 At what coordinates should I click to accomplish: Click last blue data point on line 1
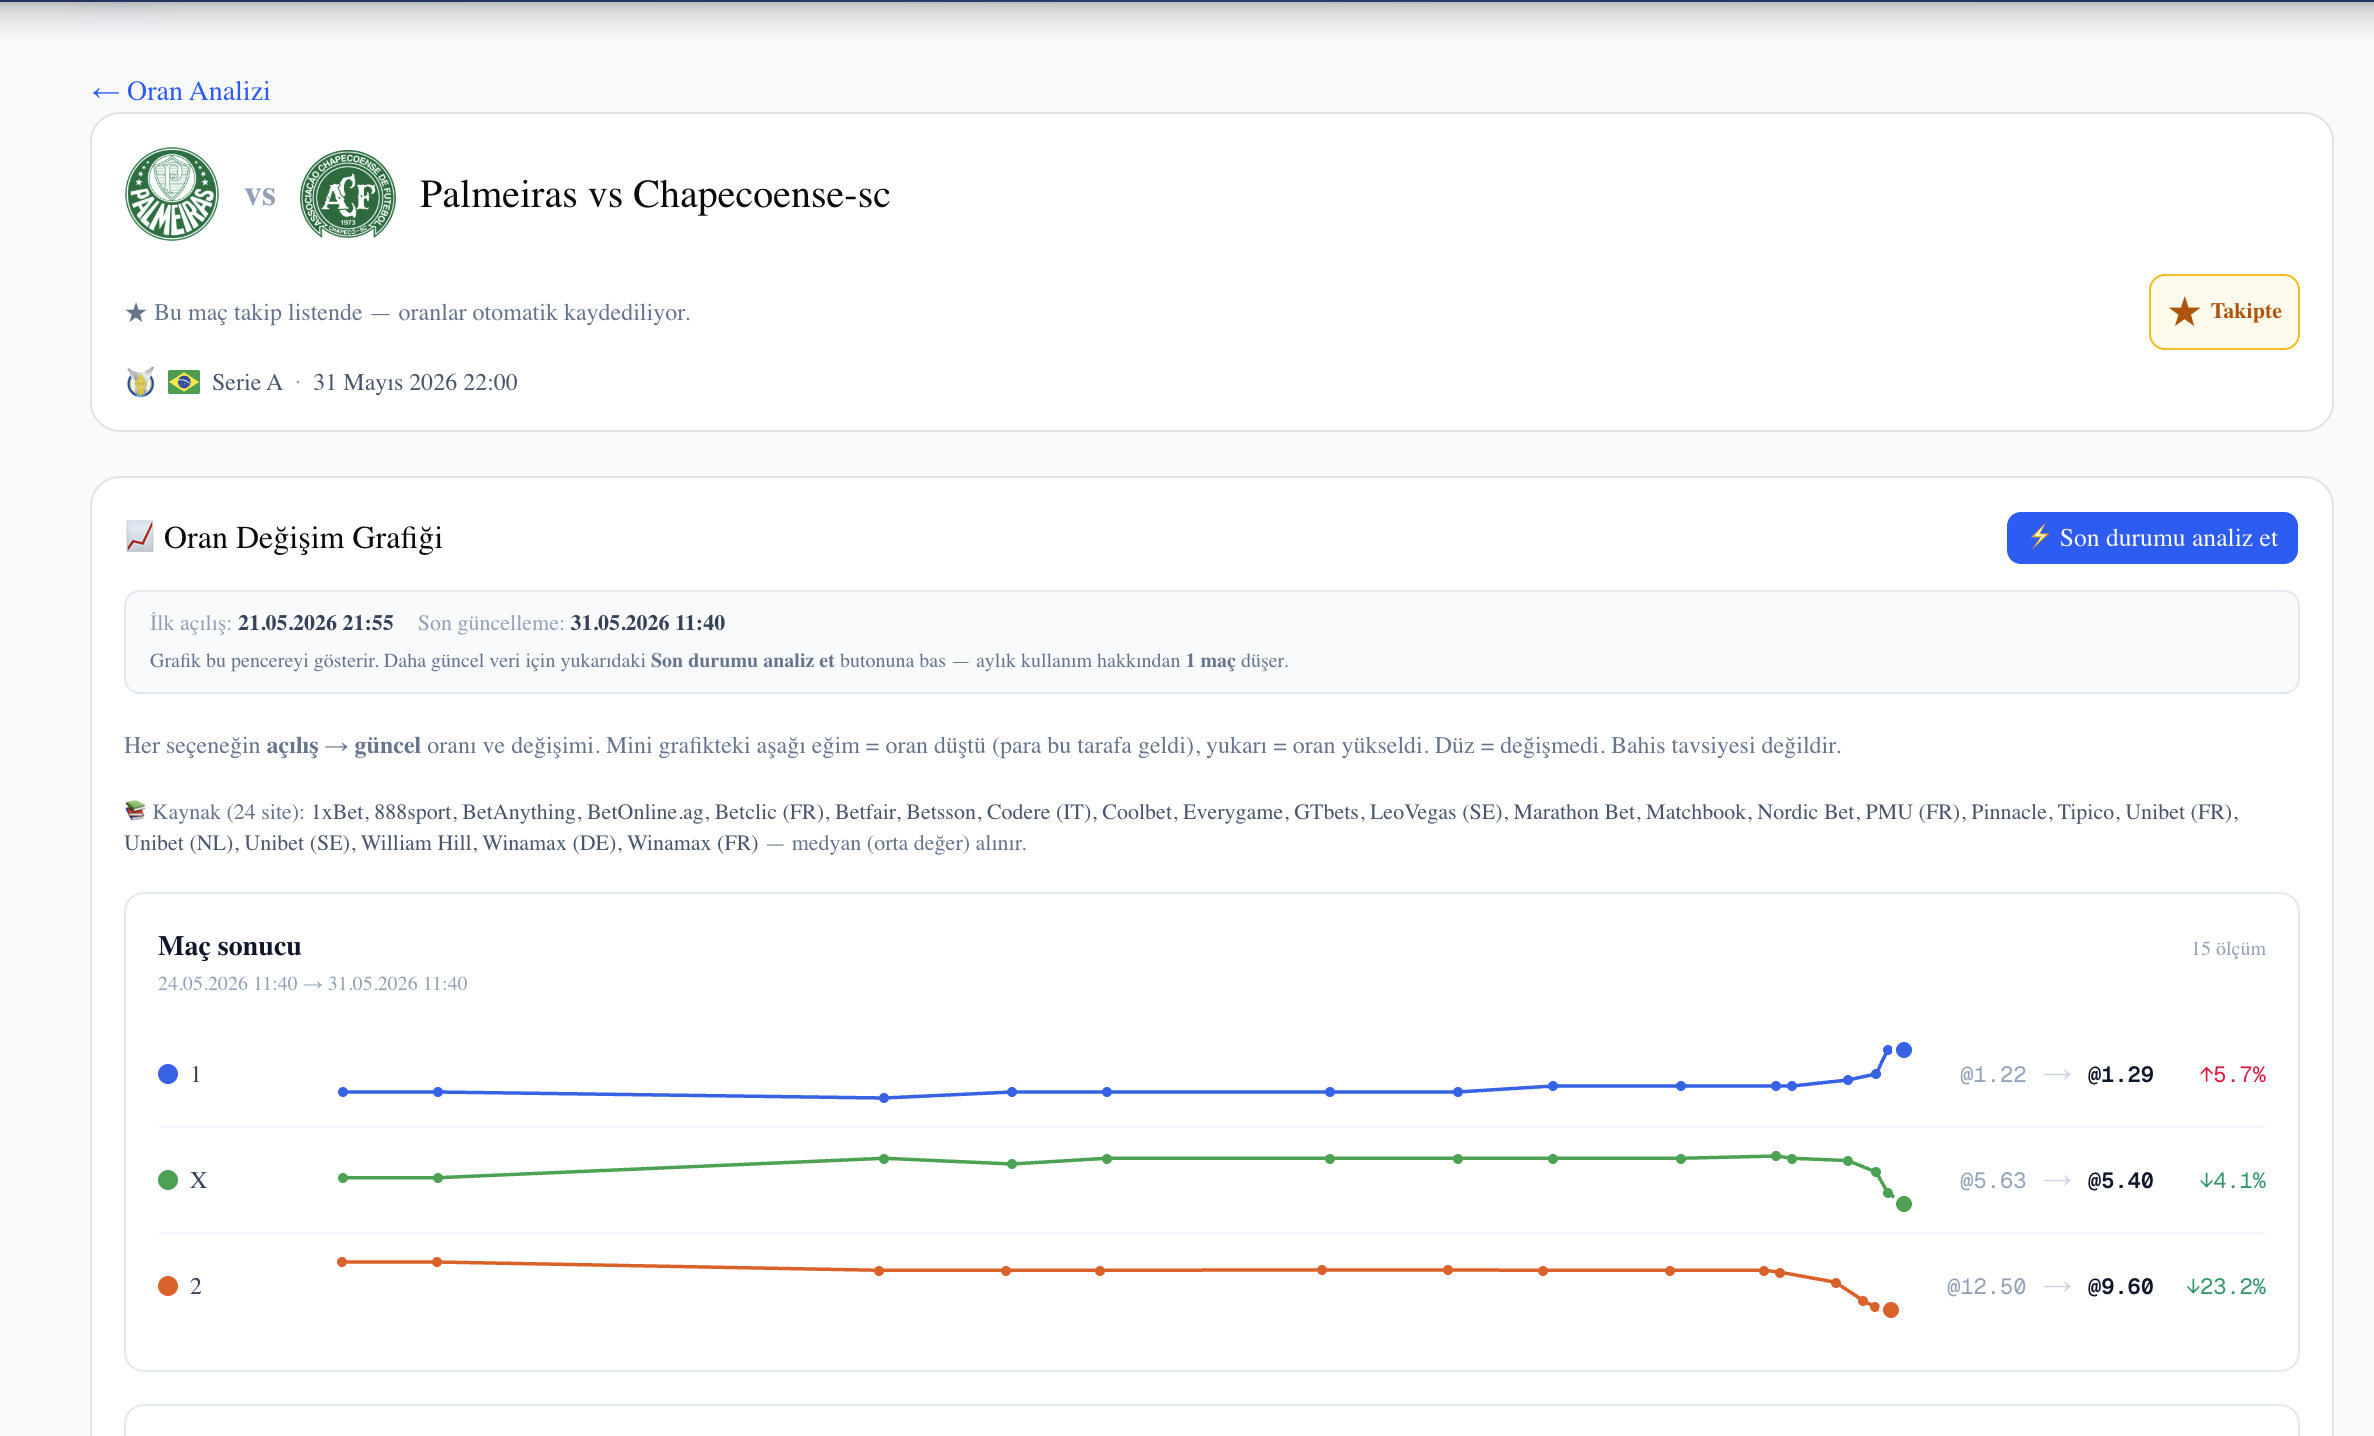pyautogui.click(x=1904, y=1050)
